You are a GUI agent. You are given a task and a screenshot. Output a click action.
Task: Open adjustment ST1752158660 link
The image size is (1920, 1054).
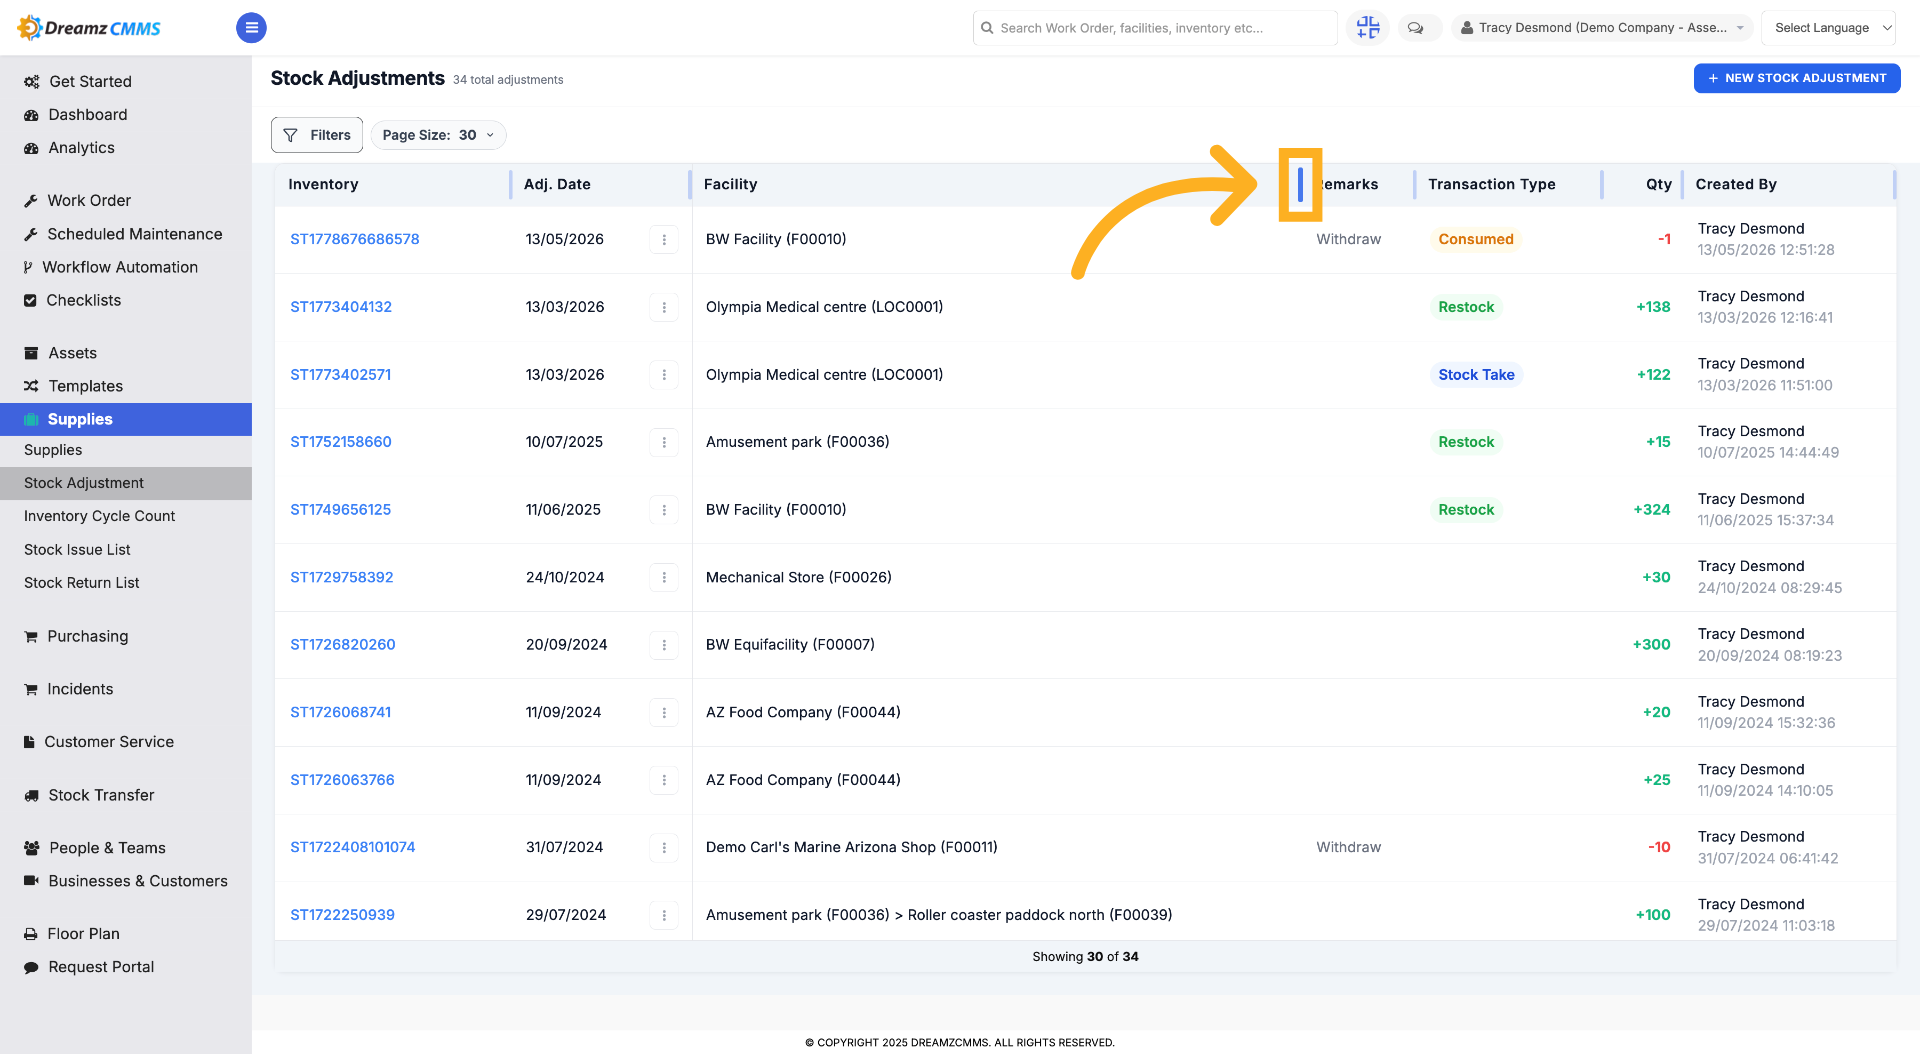(341, 442)
